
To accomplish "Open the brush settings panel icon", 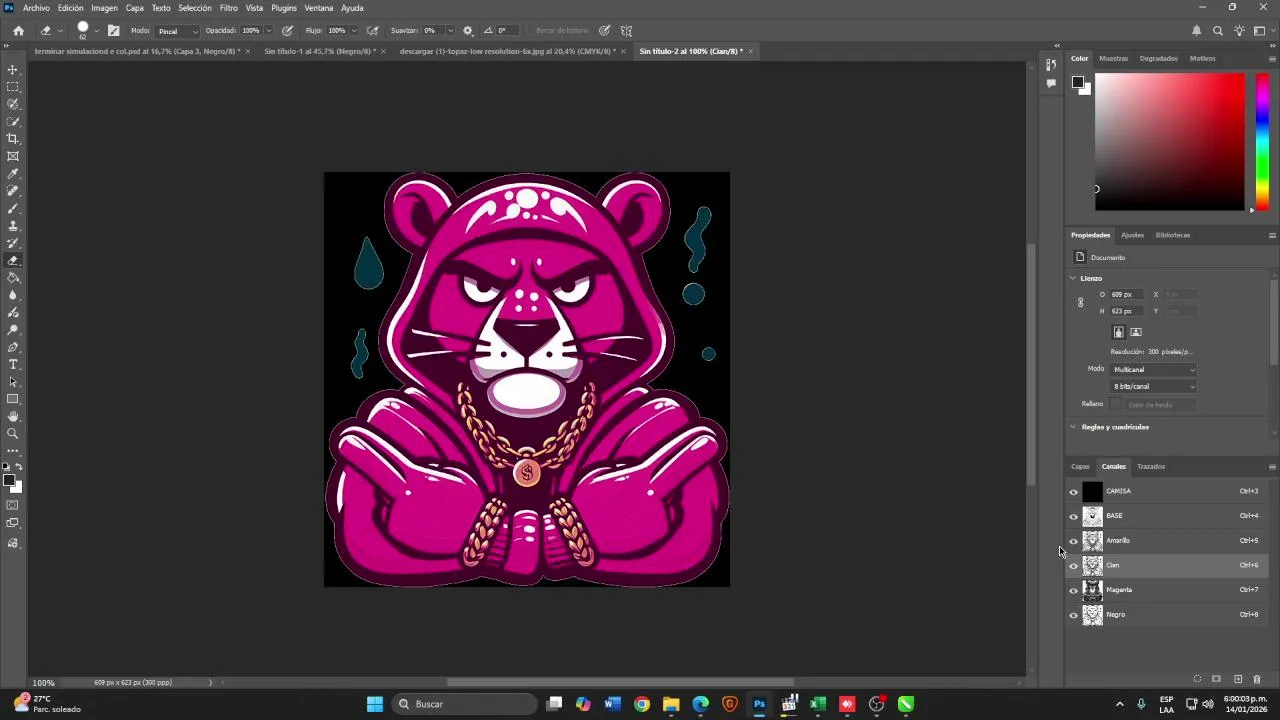I will (114, 31).
